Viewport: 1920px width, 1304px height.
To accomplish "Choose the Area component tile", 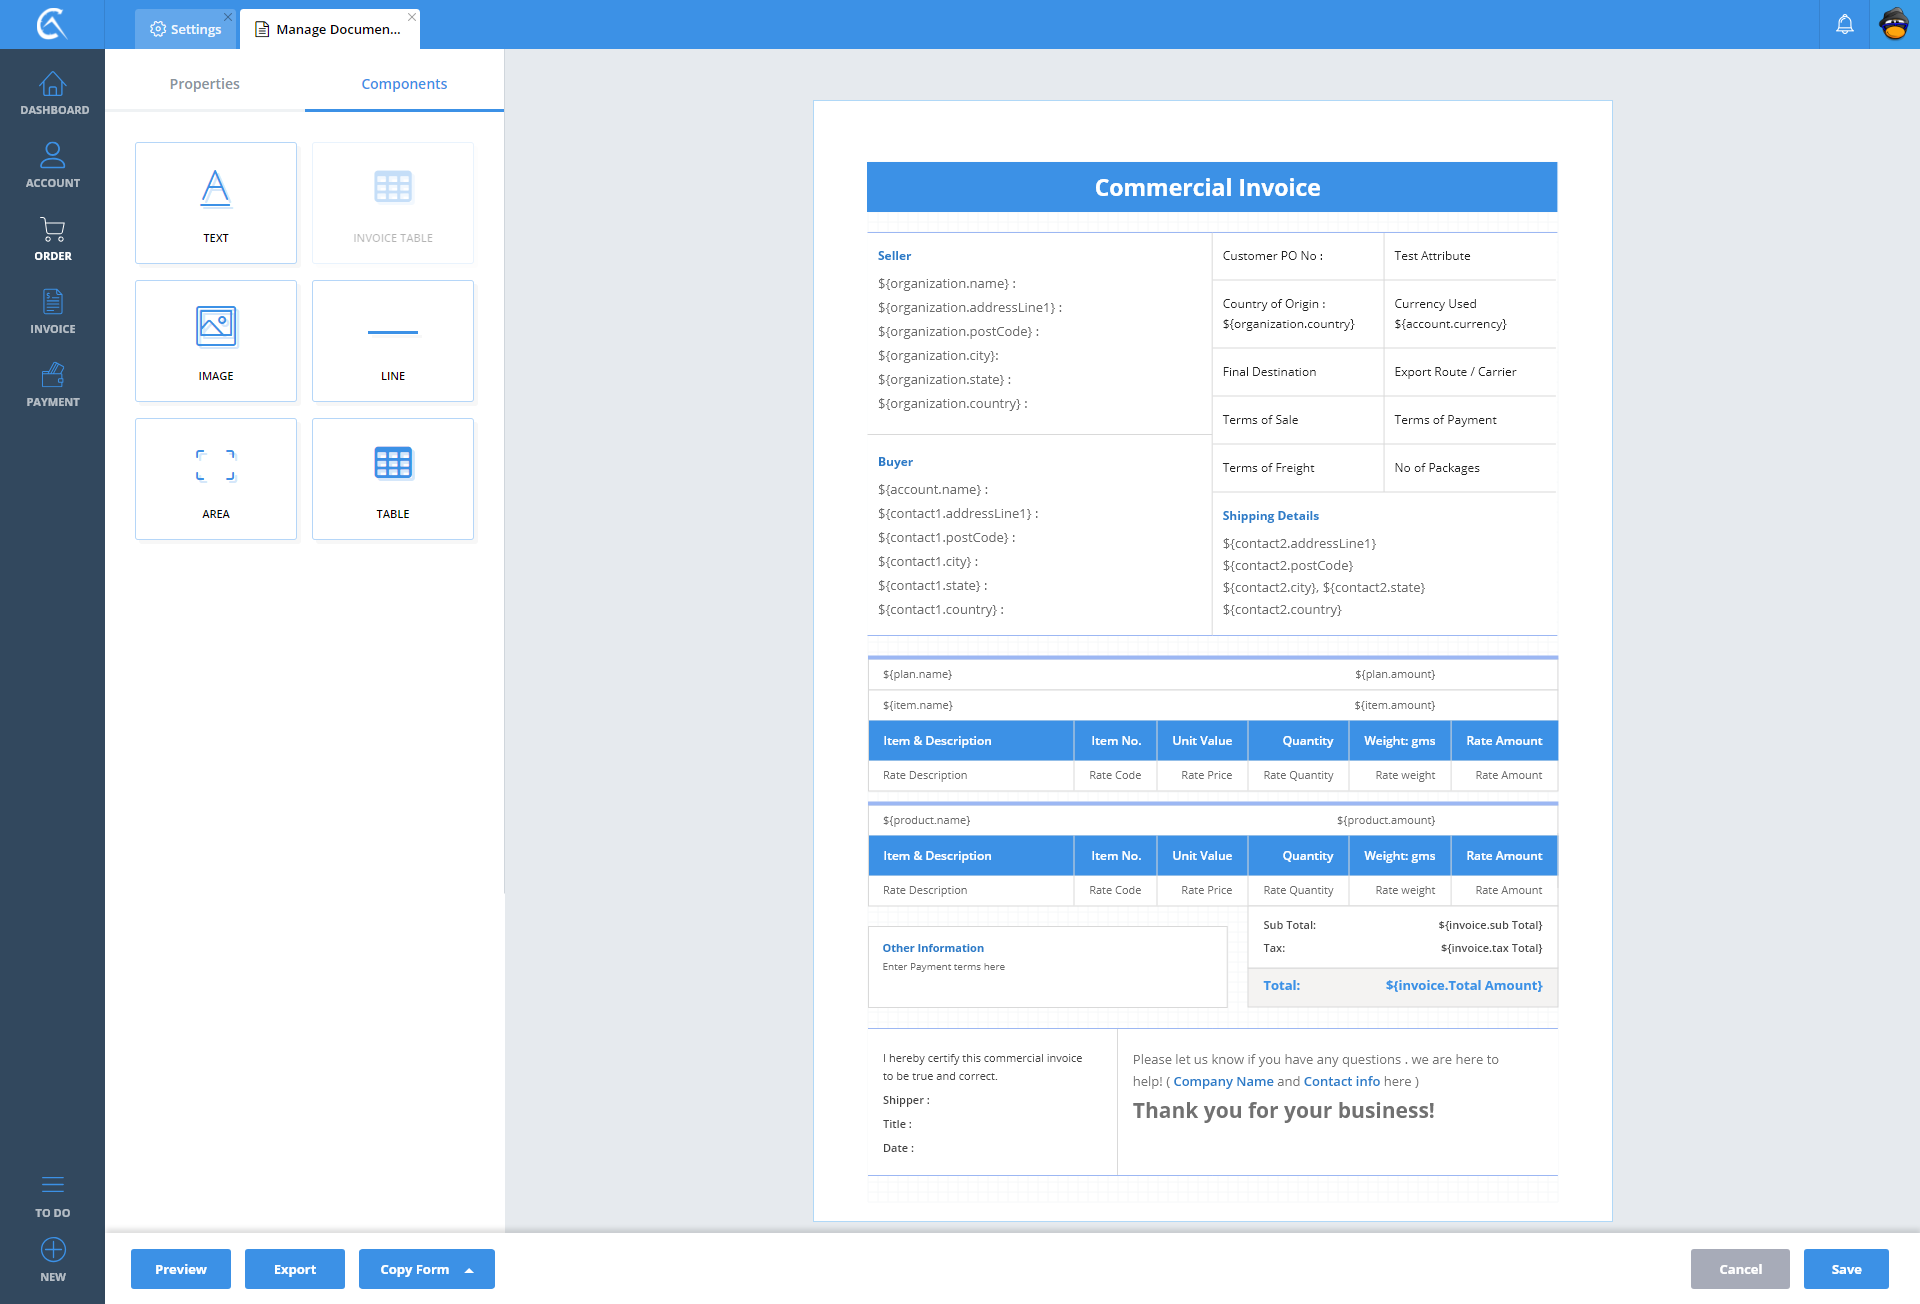I will [216, 479].
